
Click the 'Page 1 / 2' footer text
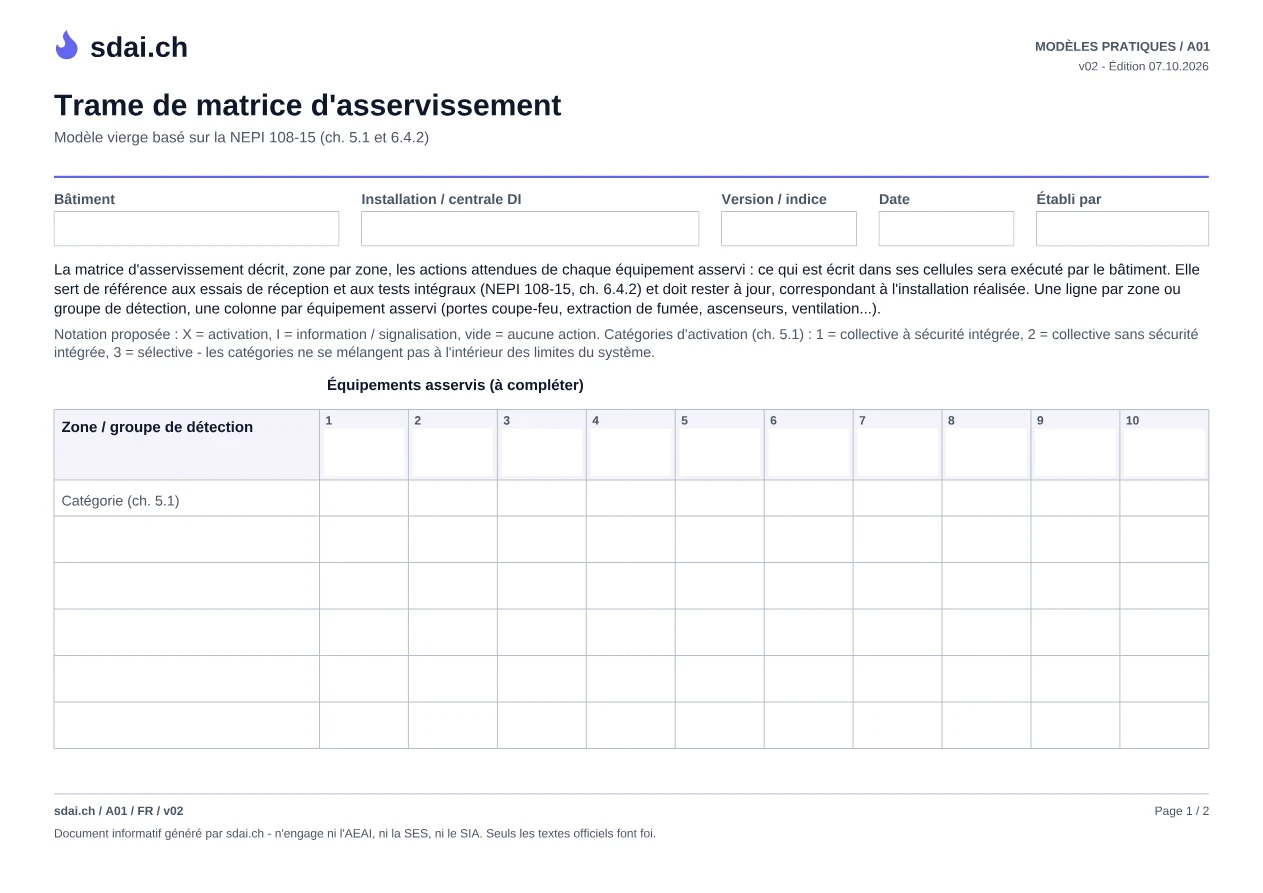click(x=1181, y=811)
